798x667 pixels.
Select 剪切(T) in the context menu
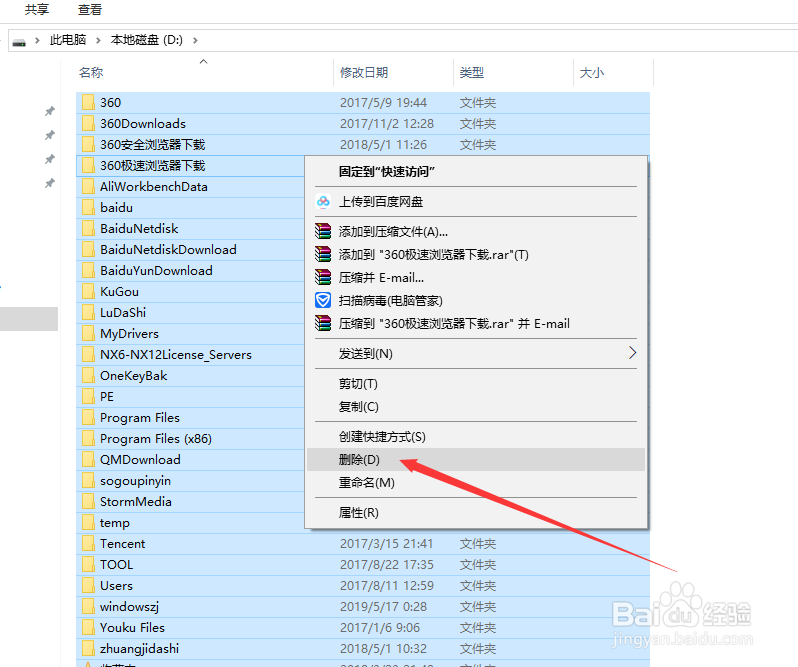point(476,384)
